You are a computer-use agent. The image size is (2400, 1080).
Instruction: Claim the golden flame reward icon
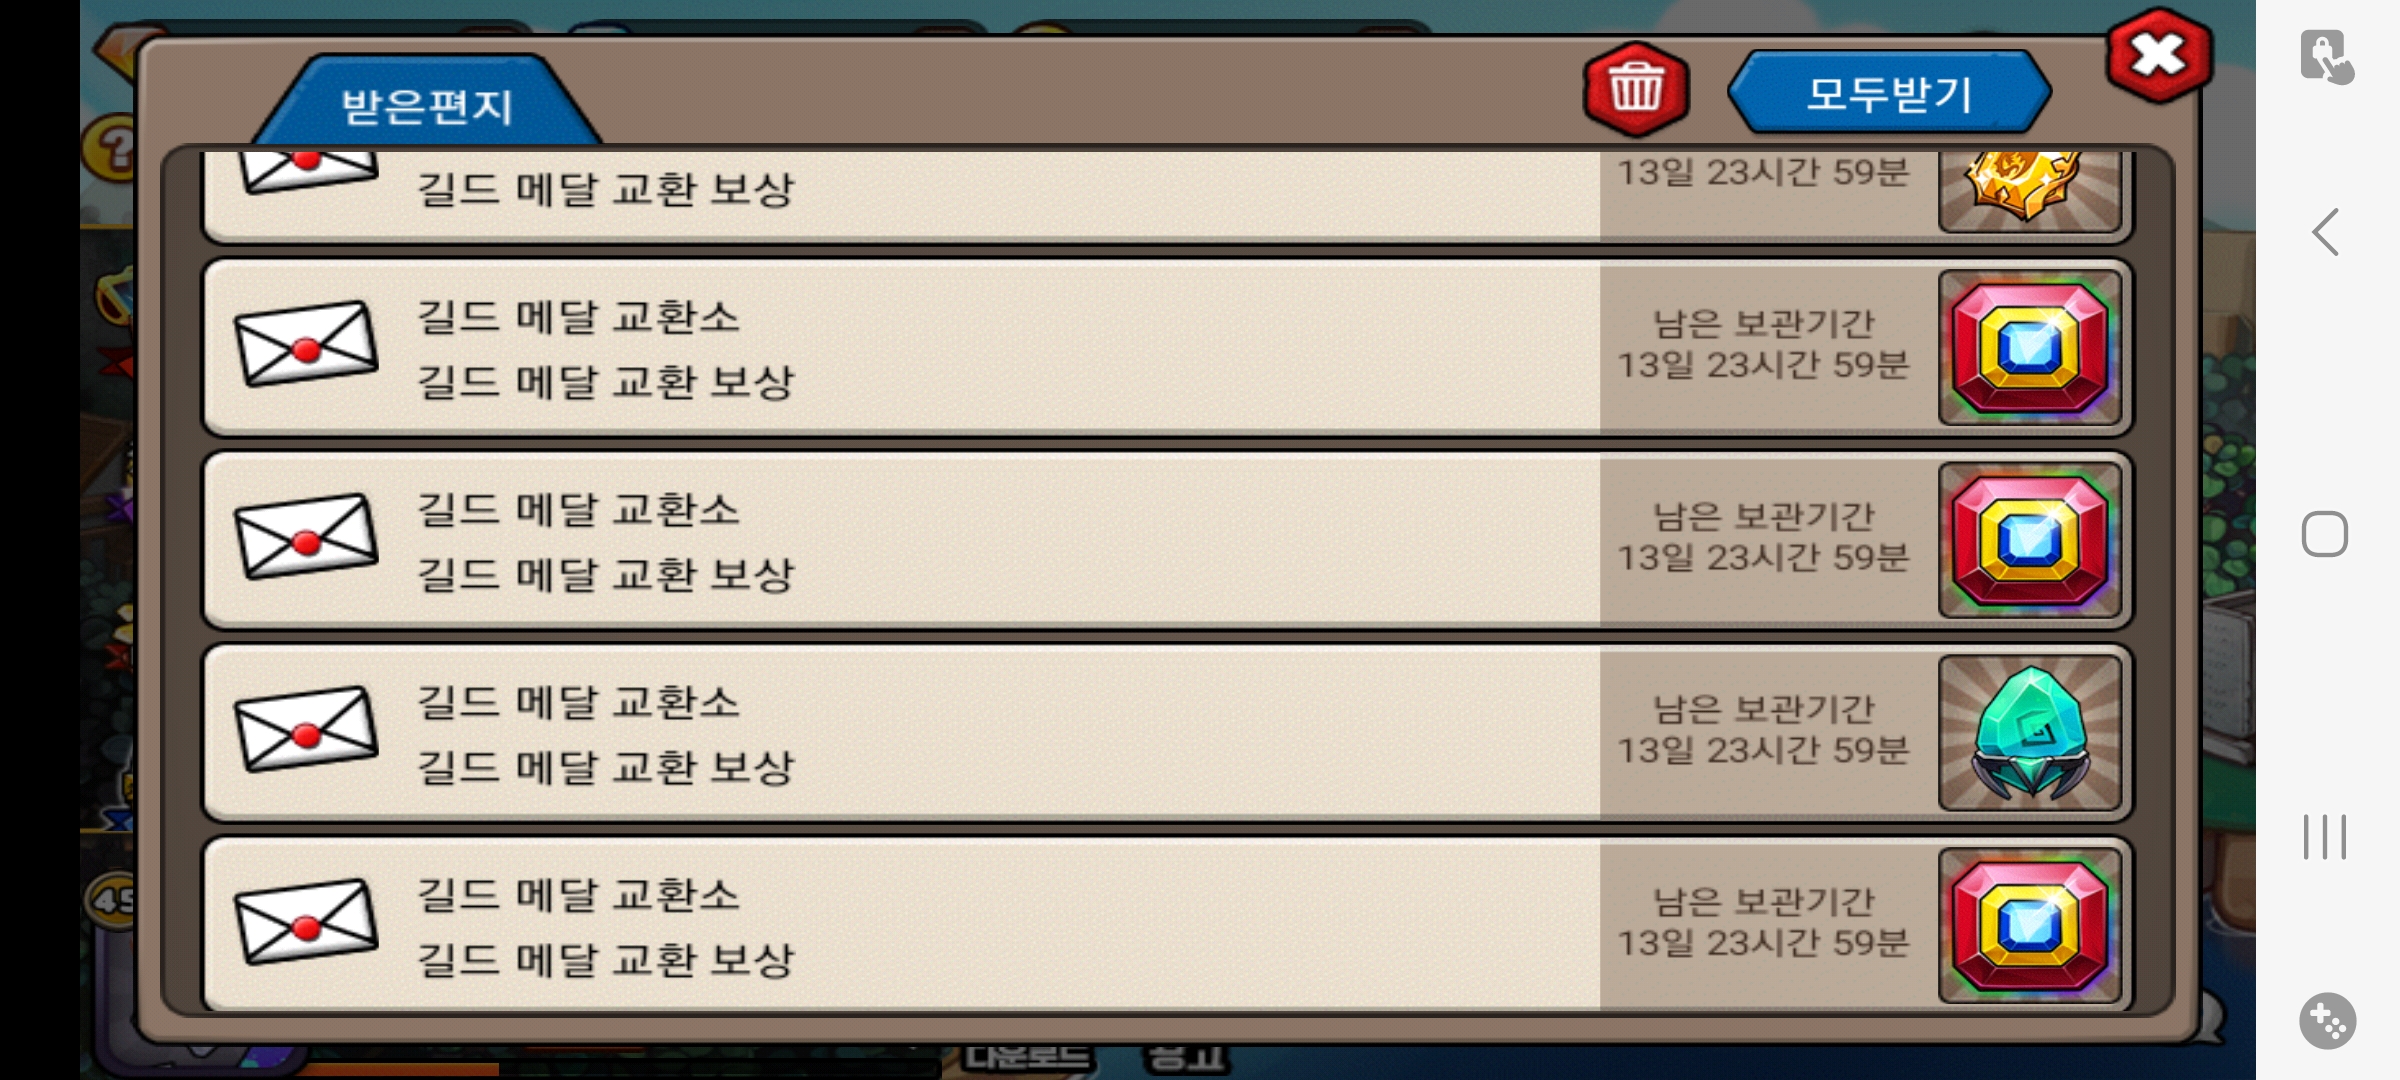click(2030, 190)
